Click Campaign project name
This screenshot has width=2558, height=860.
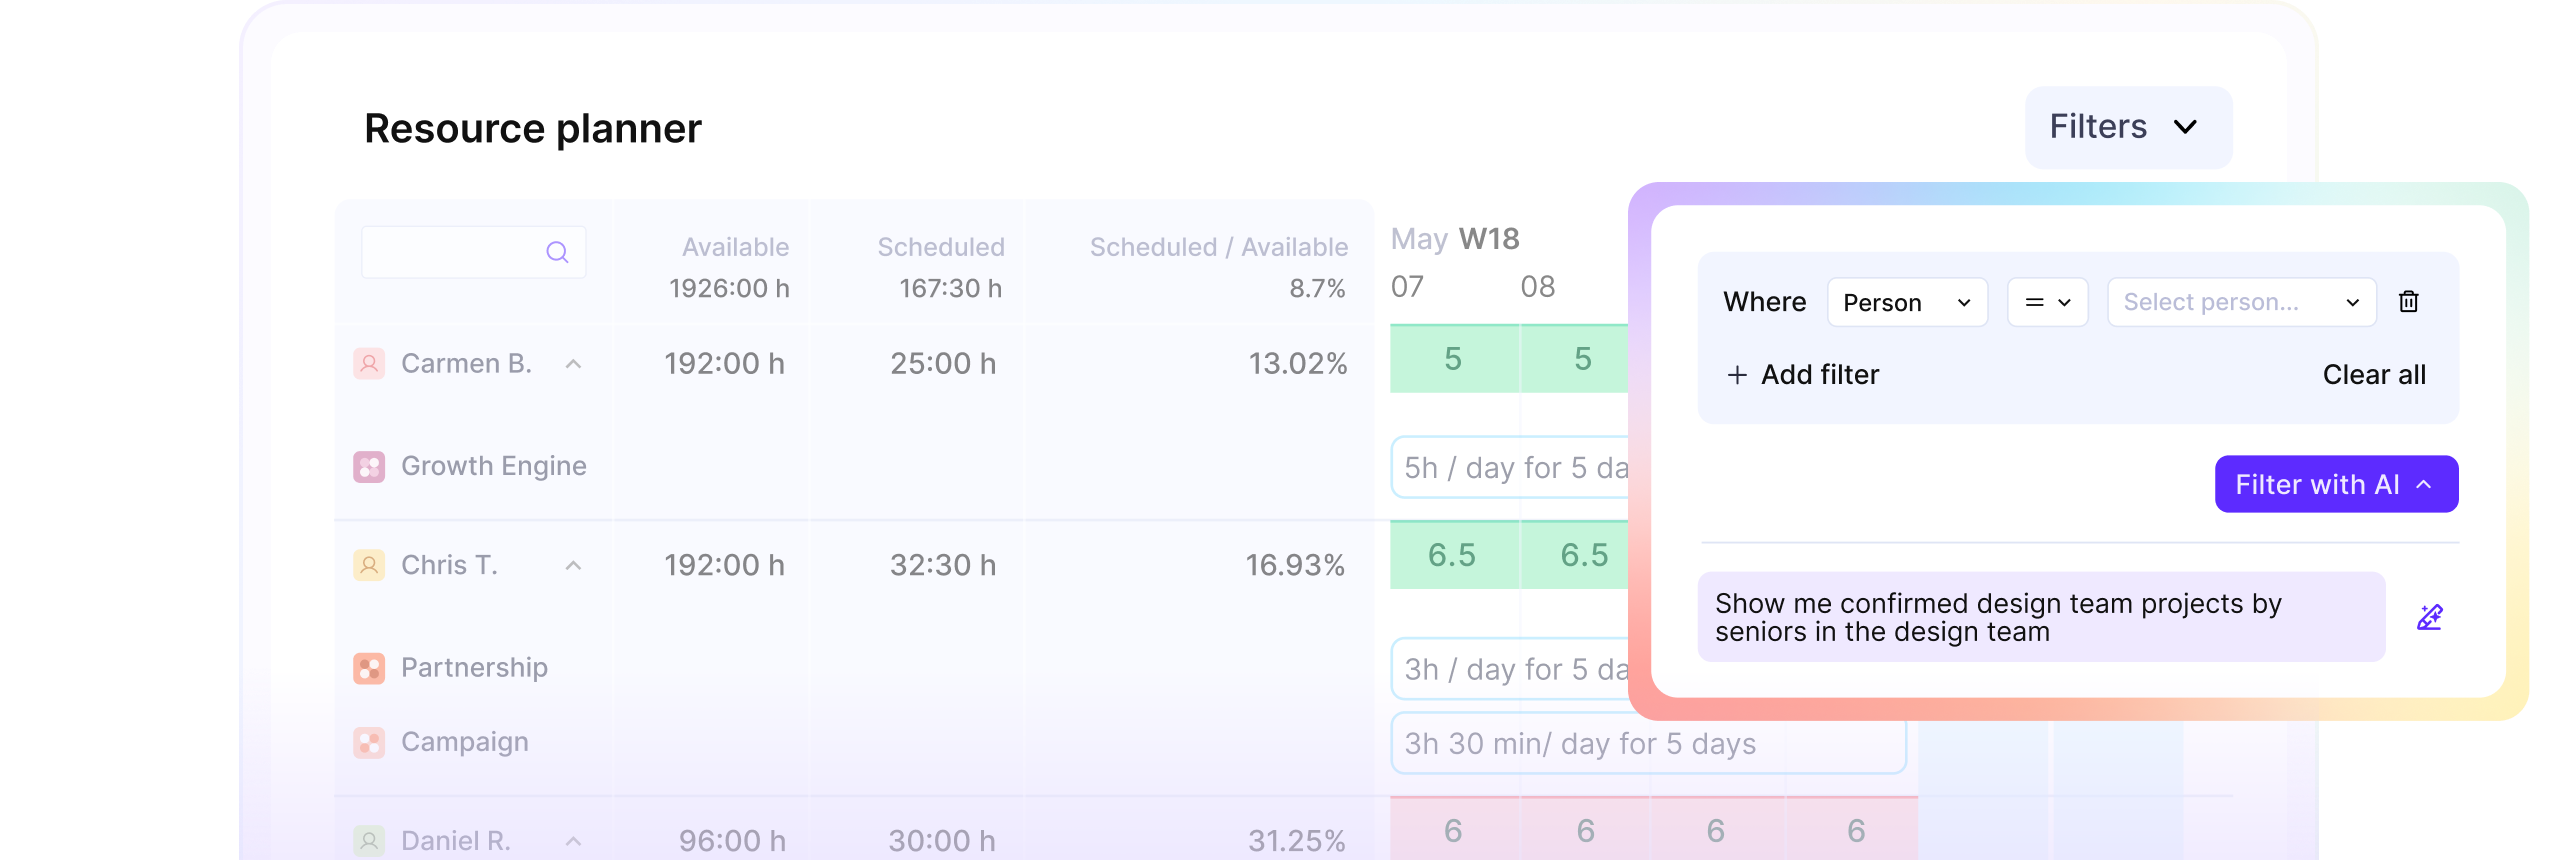point(465,742)
